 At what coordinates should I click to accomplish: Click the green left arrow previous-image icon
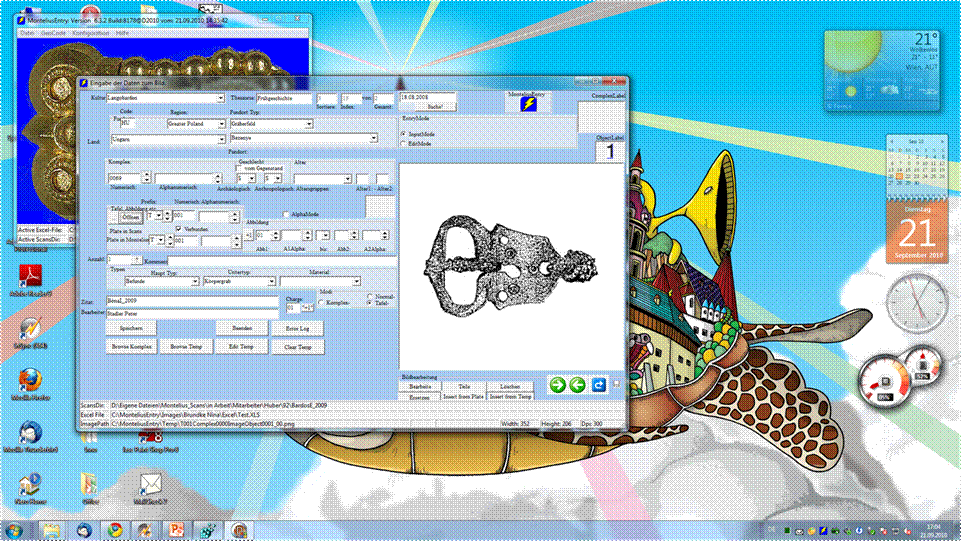click(x=577, y=385)
